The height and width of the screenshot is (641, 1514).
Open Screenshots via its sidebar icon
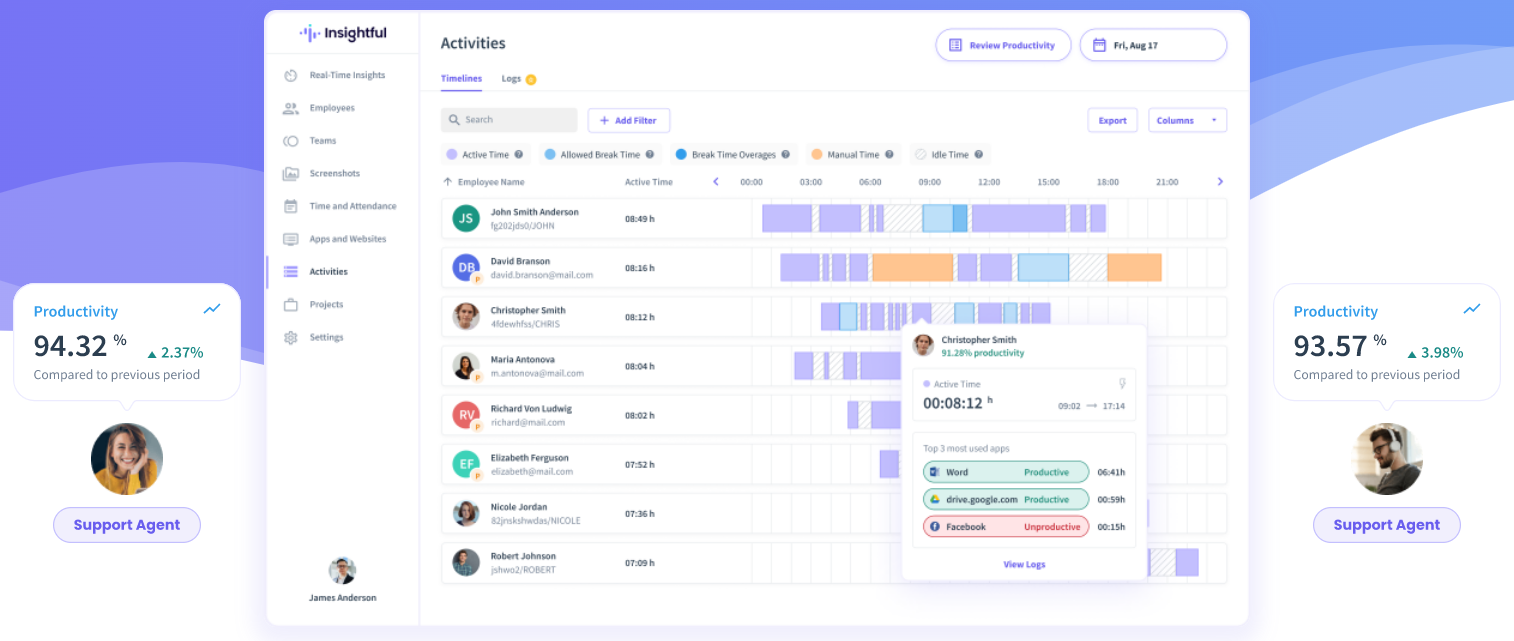(291, 174)
